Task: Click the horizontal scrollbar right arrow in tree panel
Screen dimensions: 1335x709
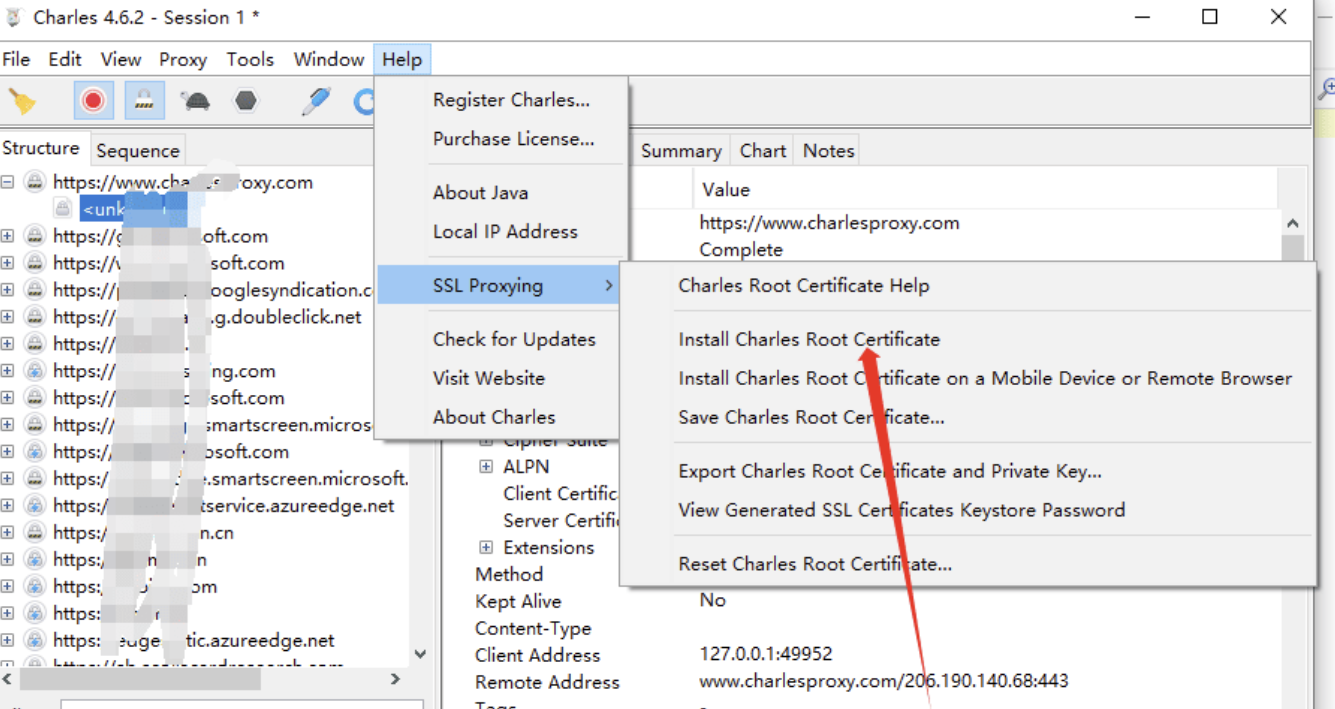Action: [395, 679]
